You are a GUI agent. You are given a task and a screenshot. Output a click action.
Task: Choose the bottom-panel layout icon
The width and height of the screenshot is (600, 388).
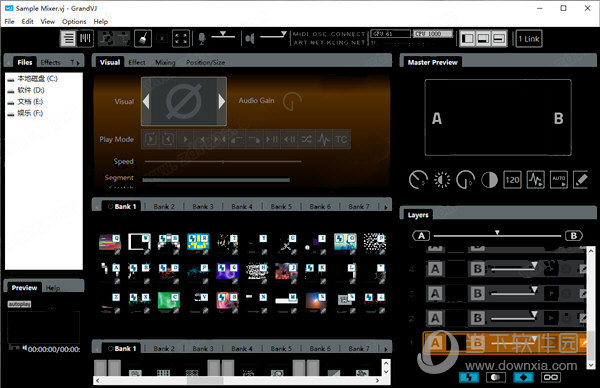(x=483, y=39)
